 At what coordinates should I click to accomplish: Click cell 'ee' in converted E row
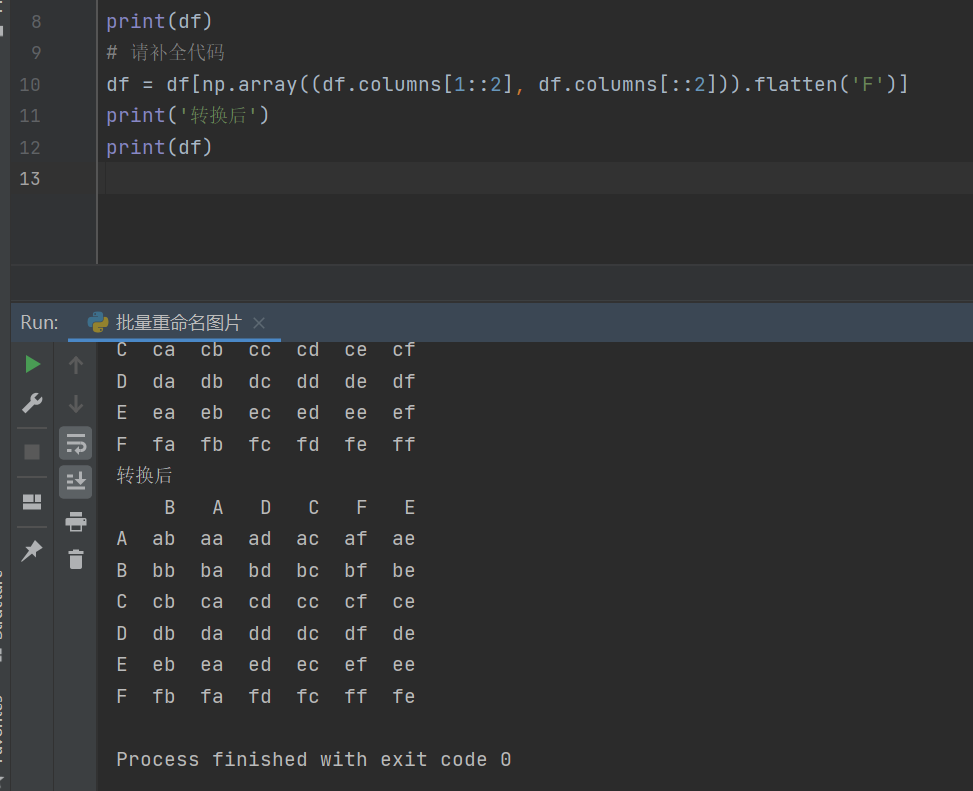tap(404, 665)
